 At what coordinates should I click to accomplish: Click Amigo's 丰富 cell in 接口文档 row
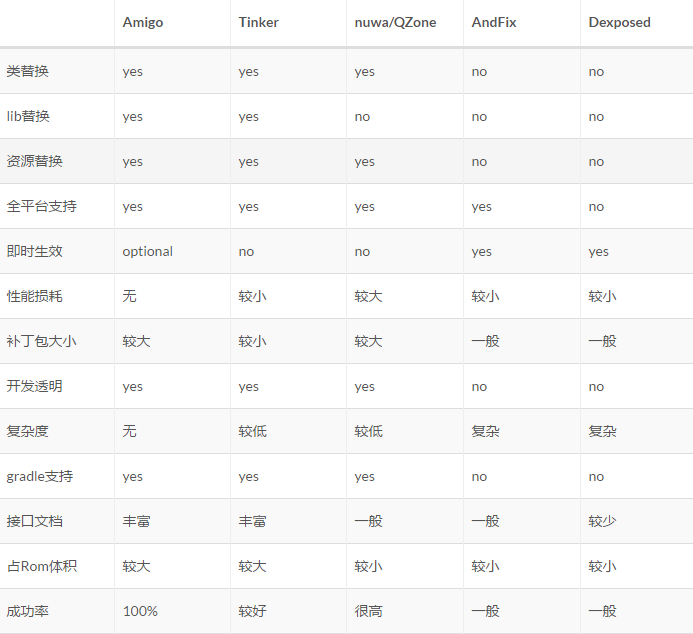137,521
